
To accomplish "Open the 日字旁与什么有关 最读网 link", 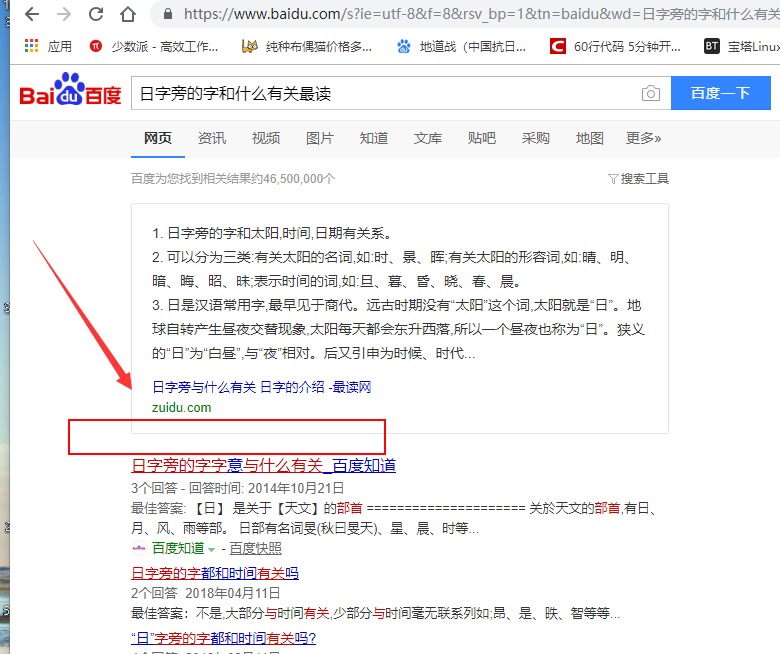I will 262,387.
